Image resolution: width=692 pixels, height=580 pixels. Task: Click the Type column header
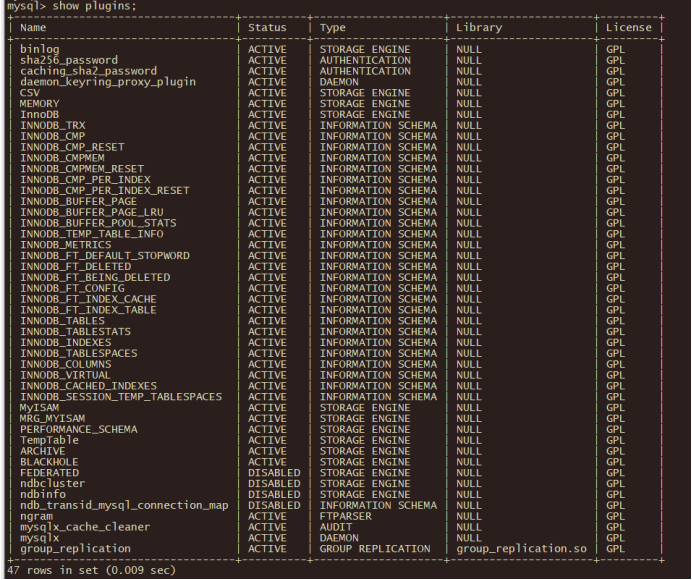[x=333, y=28]
